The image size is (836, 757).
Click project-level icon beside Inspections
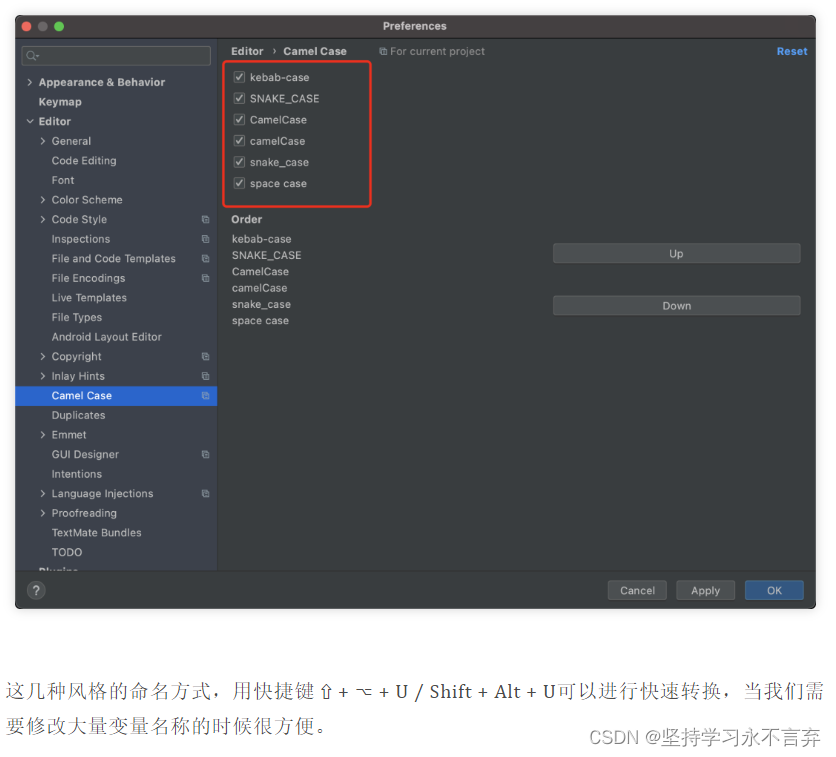(205, 239)
